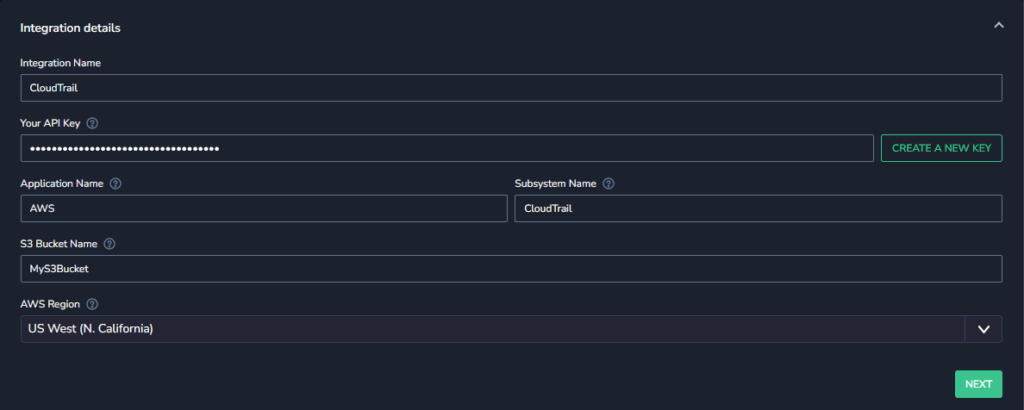This screenshot has height=410, width=1024.
Task: Click the S3 Bucket Name help icon
Action: pos(110,244)
